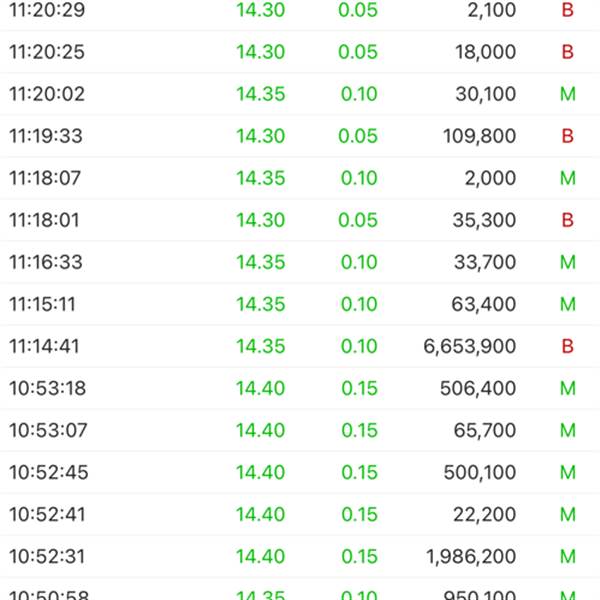Tap the M marker on the 10:52:31 row
This screenshot has height=600, width=600.
pos(567,556)
